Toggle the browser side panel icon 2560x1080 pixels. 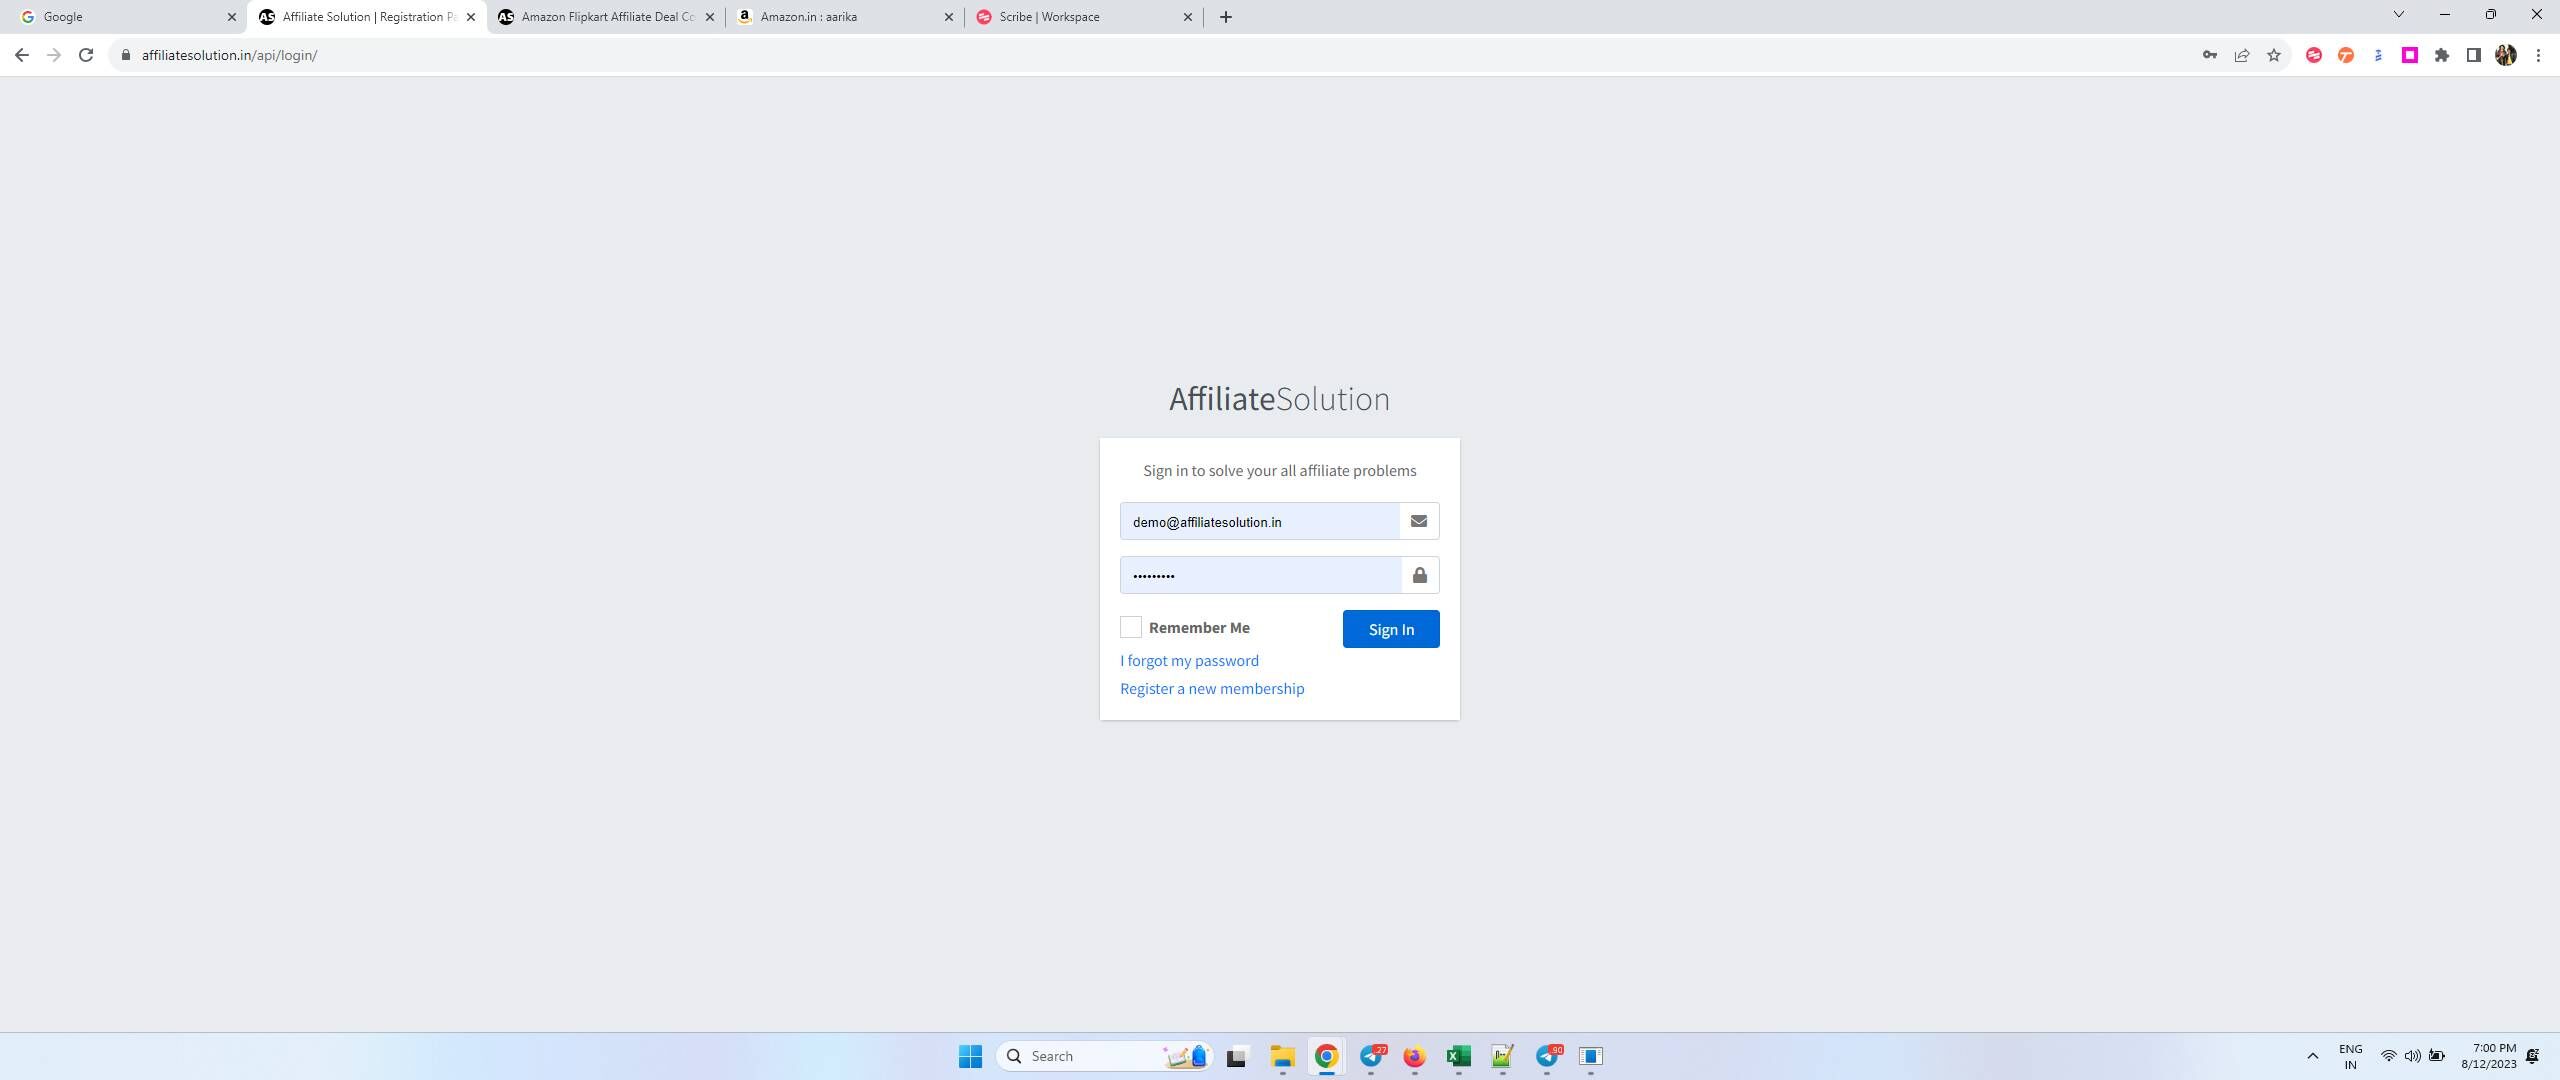point(2473,55)
